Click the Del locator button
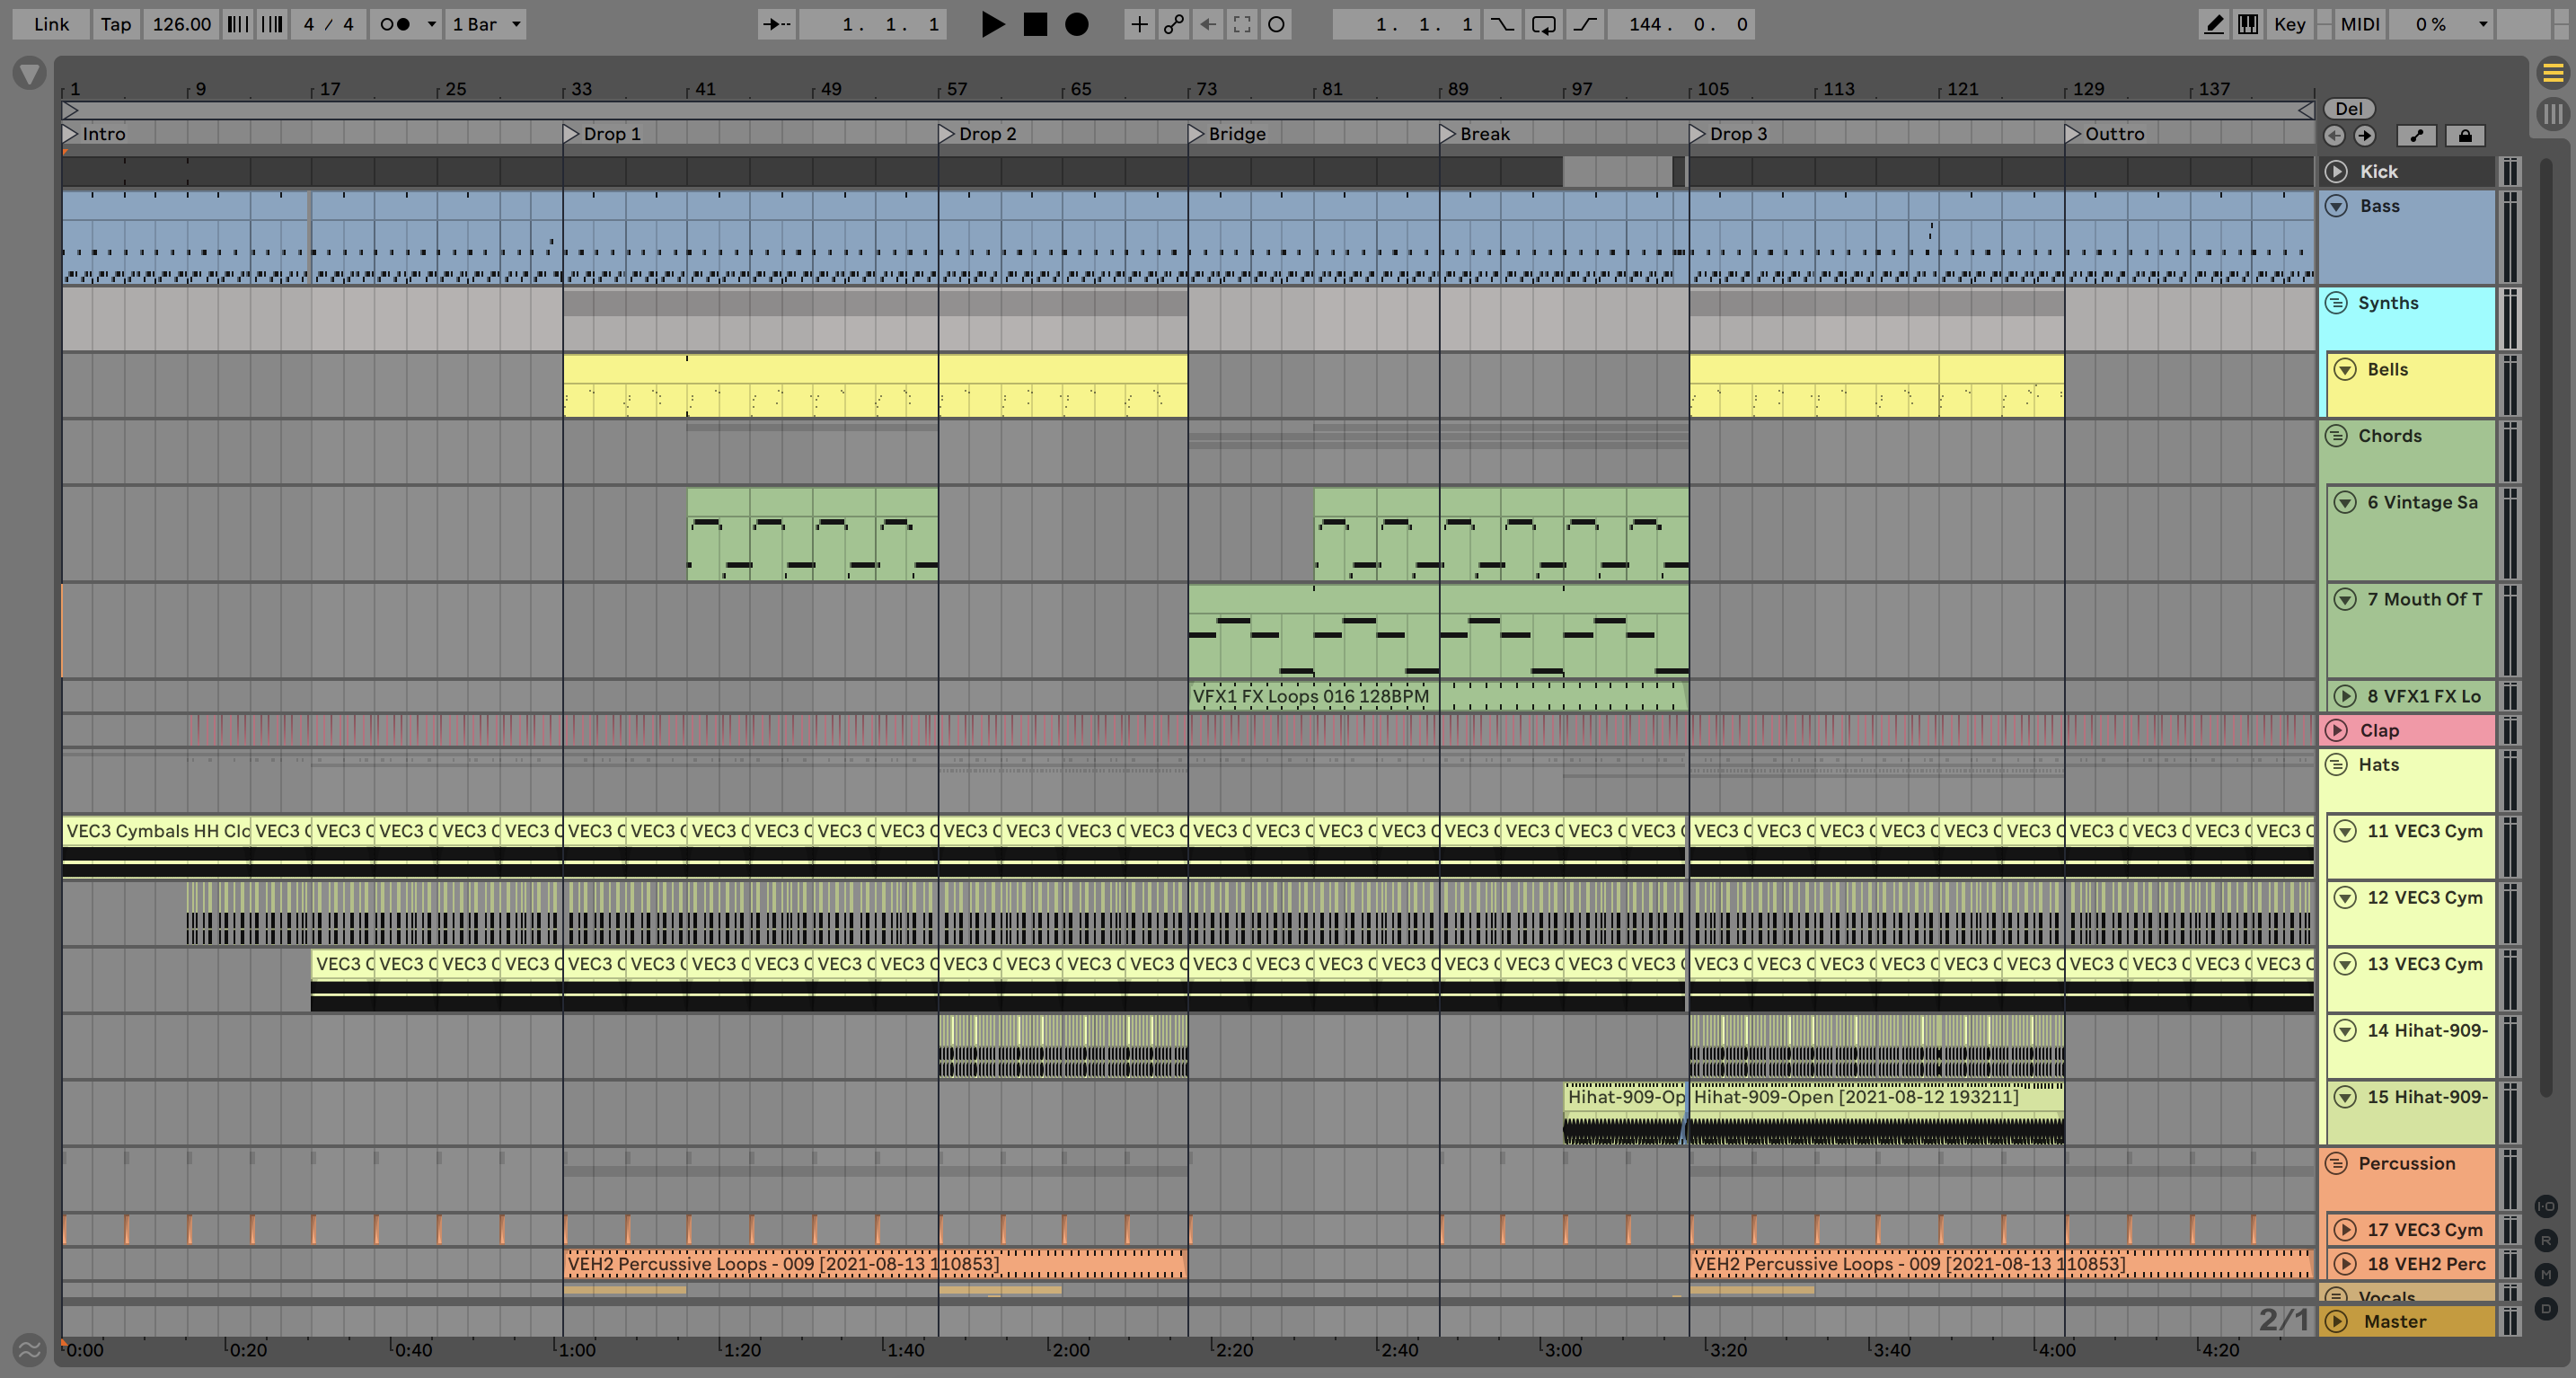The height and width of the screenshot is (1378, 2576). tap(2349, 109)
